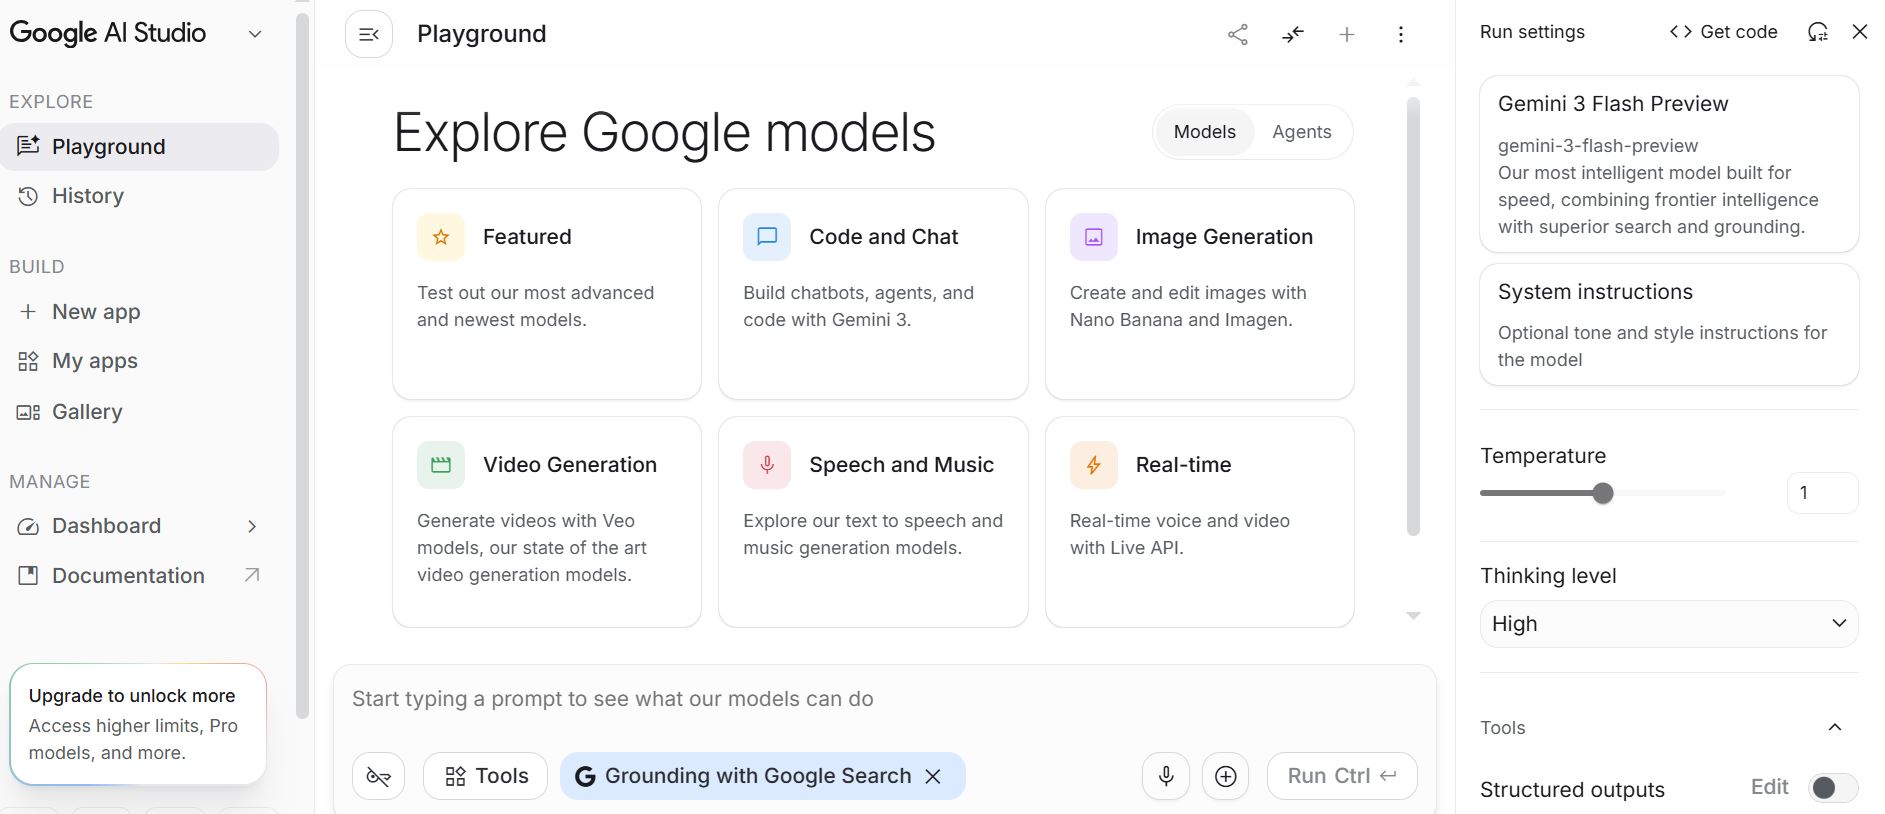Click the Temperature value input field
This screenshot has width=1885, height=814.
1822,493
